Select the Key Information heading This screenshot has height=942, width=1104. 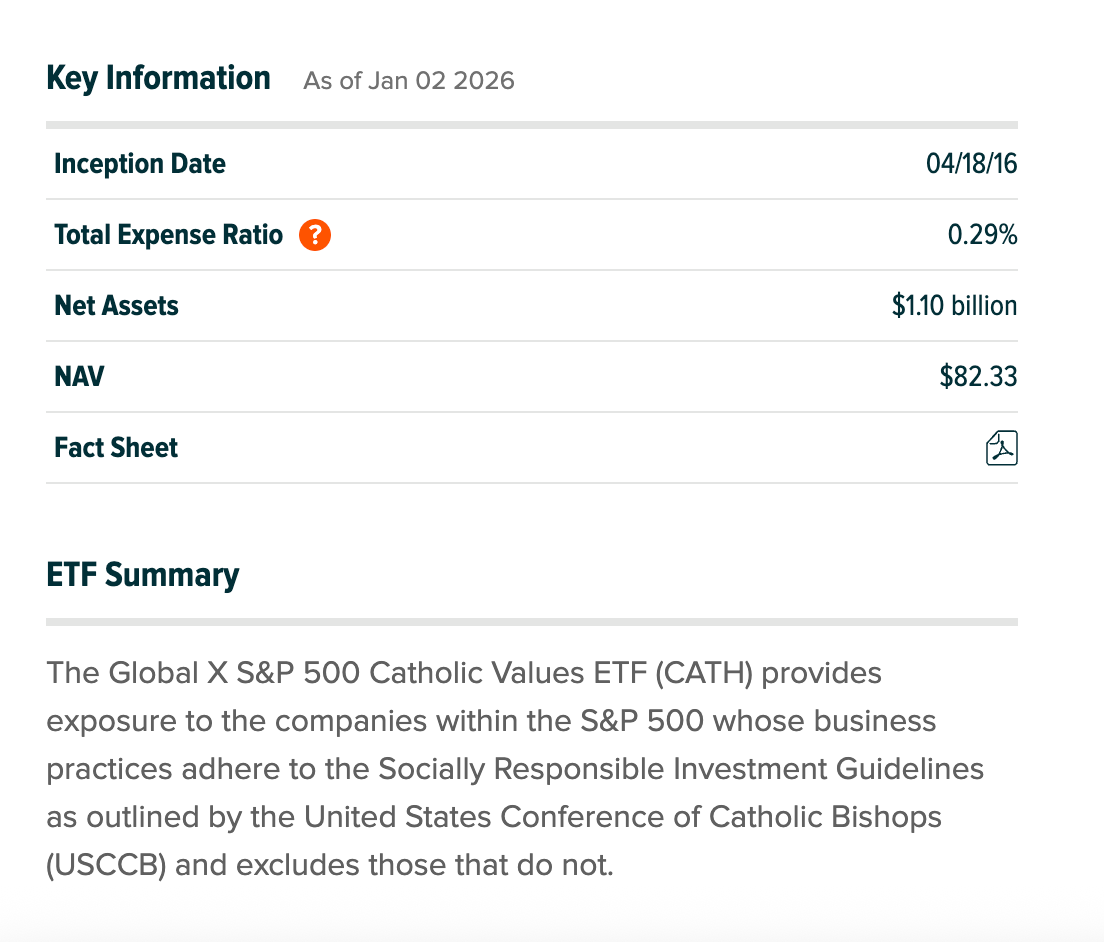(x=158, y=78)
